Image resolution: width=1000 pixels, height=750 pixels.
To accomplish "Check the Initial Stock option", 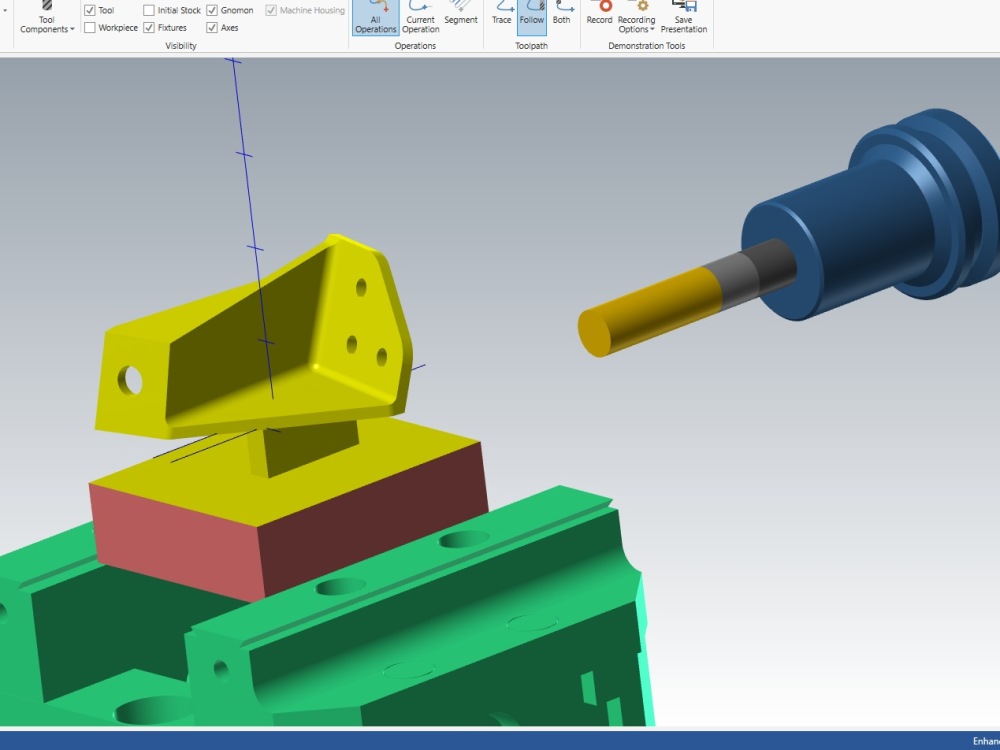I will pyautogui.click(x=148, y=9).
